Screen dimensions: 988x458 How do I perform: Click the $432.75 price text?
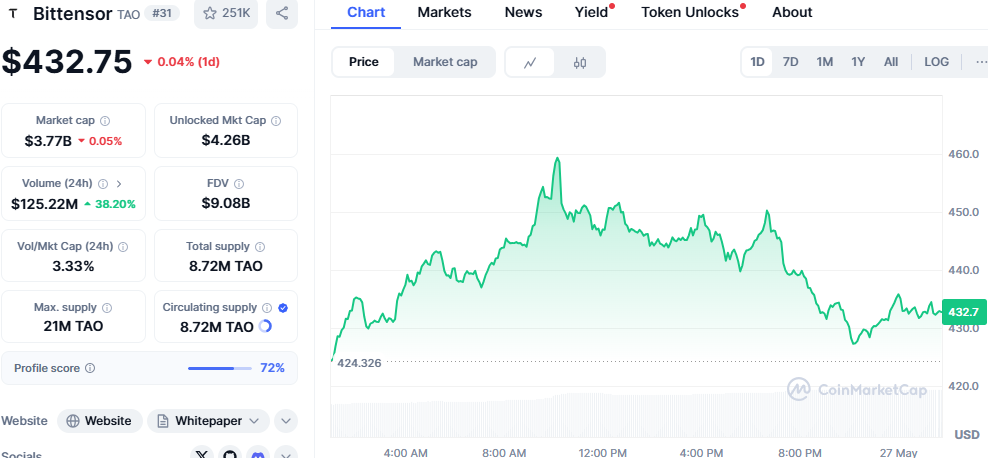pyautogui.click(x=67, y=62)
